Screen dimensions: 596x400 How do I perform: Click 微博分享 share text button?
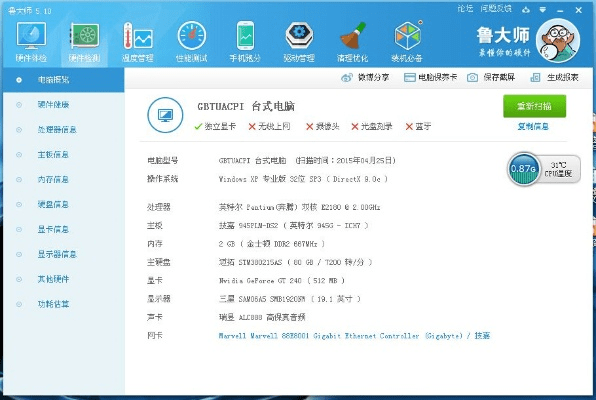click(x=373, y=78)
